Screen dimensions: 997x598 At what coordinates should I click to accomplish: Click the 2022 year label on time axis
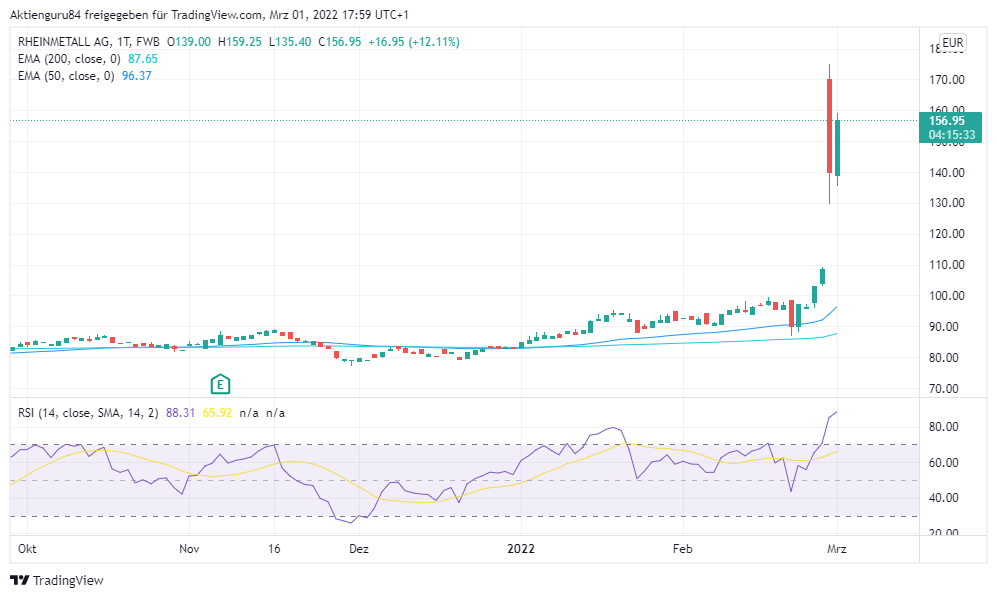coord(521,549)
